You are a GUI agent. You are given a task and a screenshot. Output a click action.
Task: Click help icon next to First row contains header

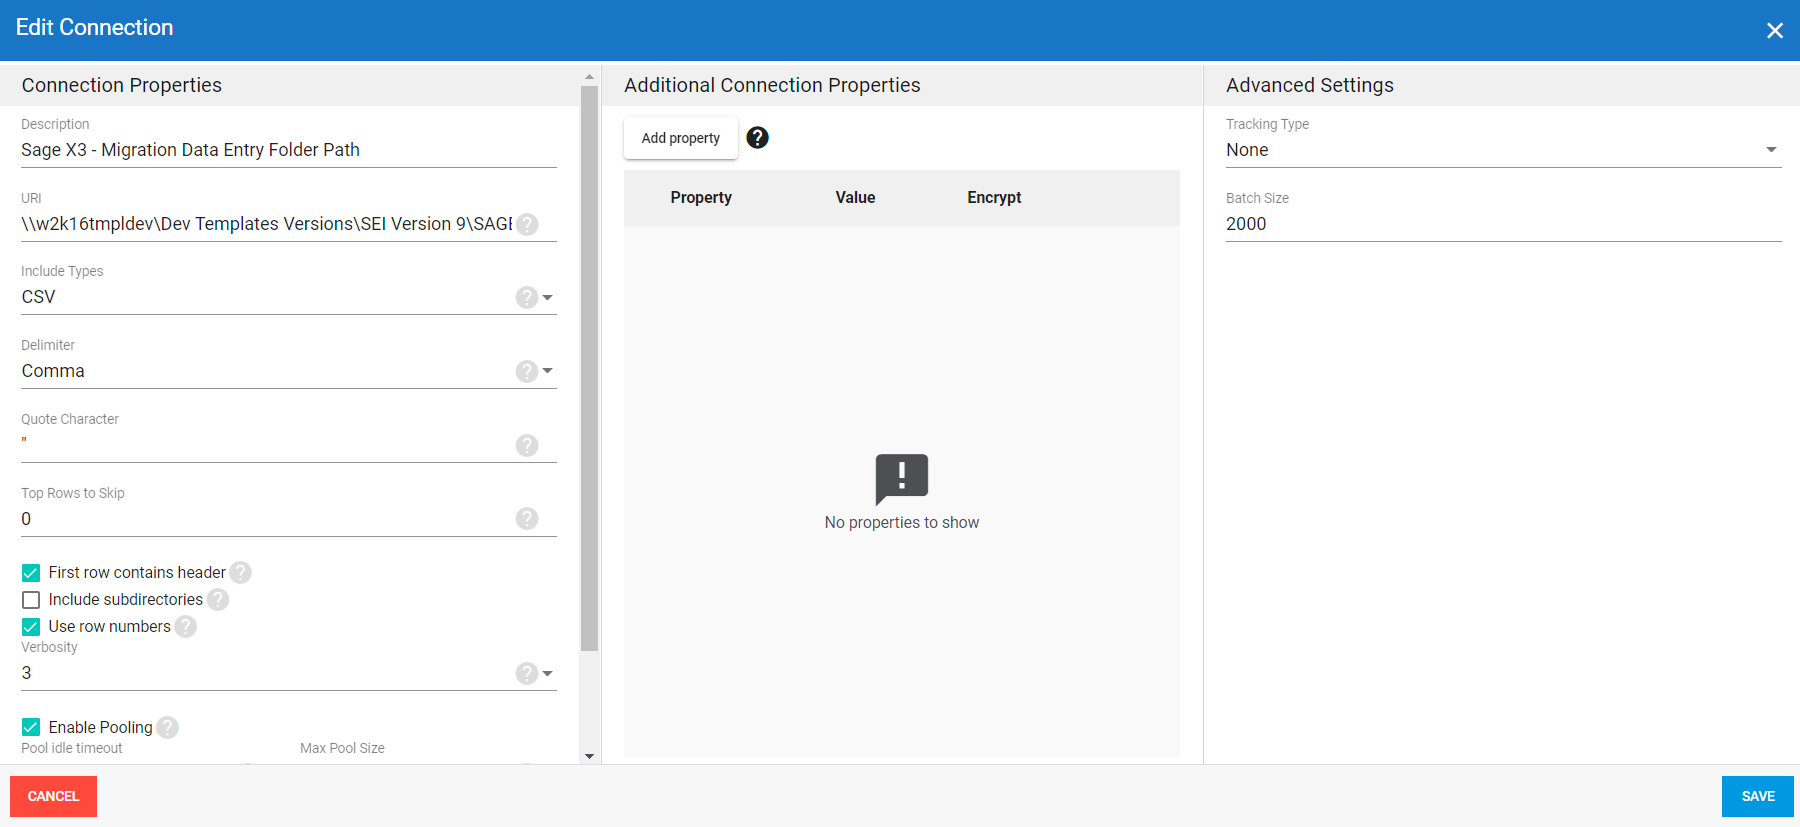pos(240,572)
